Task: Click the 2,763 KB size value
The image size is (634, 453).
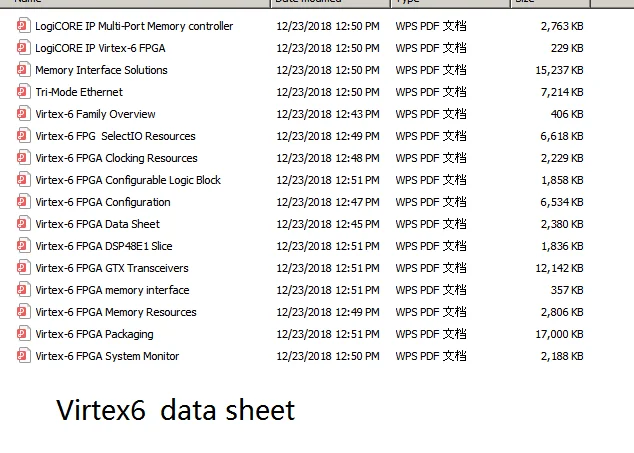Action: 562,26
